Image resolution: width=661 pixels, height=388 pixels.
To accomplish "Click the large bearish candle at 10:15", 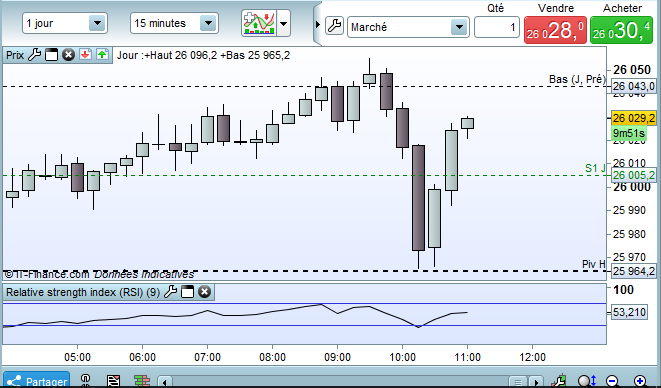I will pos(418,198).
